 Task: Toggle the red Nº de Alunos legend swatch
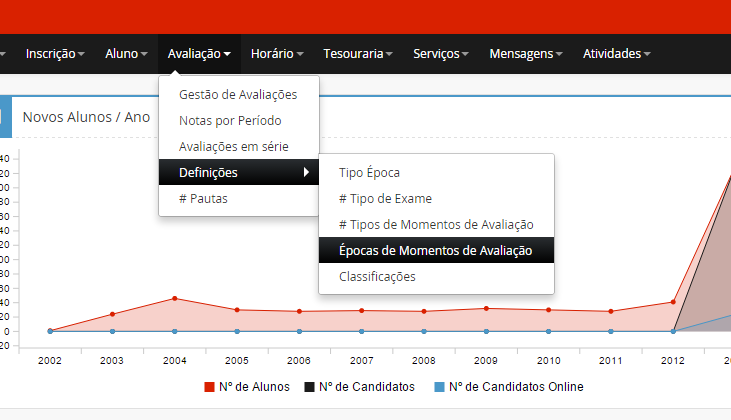pos(210,387)
